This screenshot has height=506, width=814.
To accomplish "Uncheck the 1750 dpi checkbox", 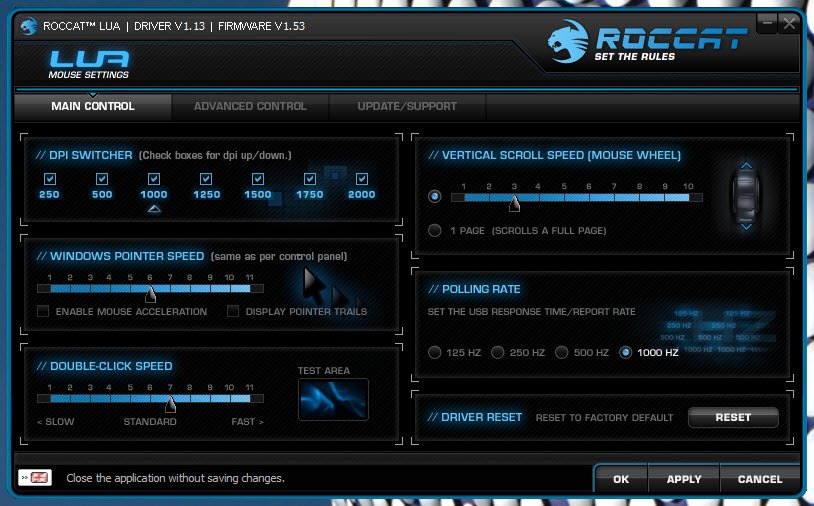I will (310, 179).
